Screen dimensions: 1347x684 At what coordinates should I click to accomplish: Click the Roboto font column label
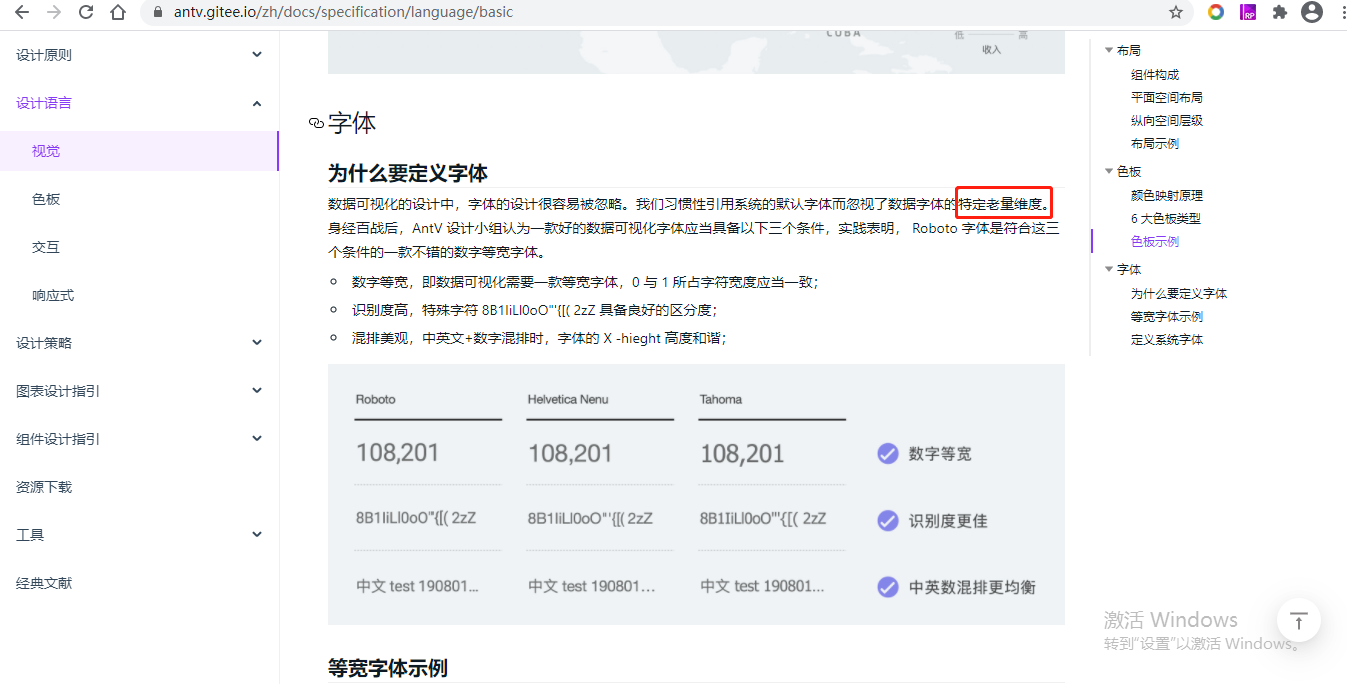[x=376, y=399]
